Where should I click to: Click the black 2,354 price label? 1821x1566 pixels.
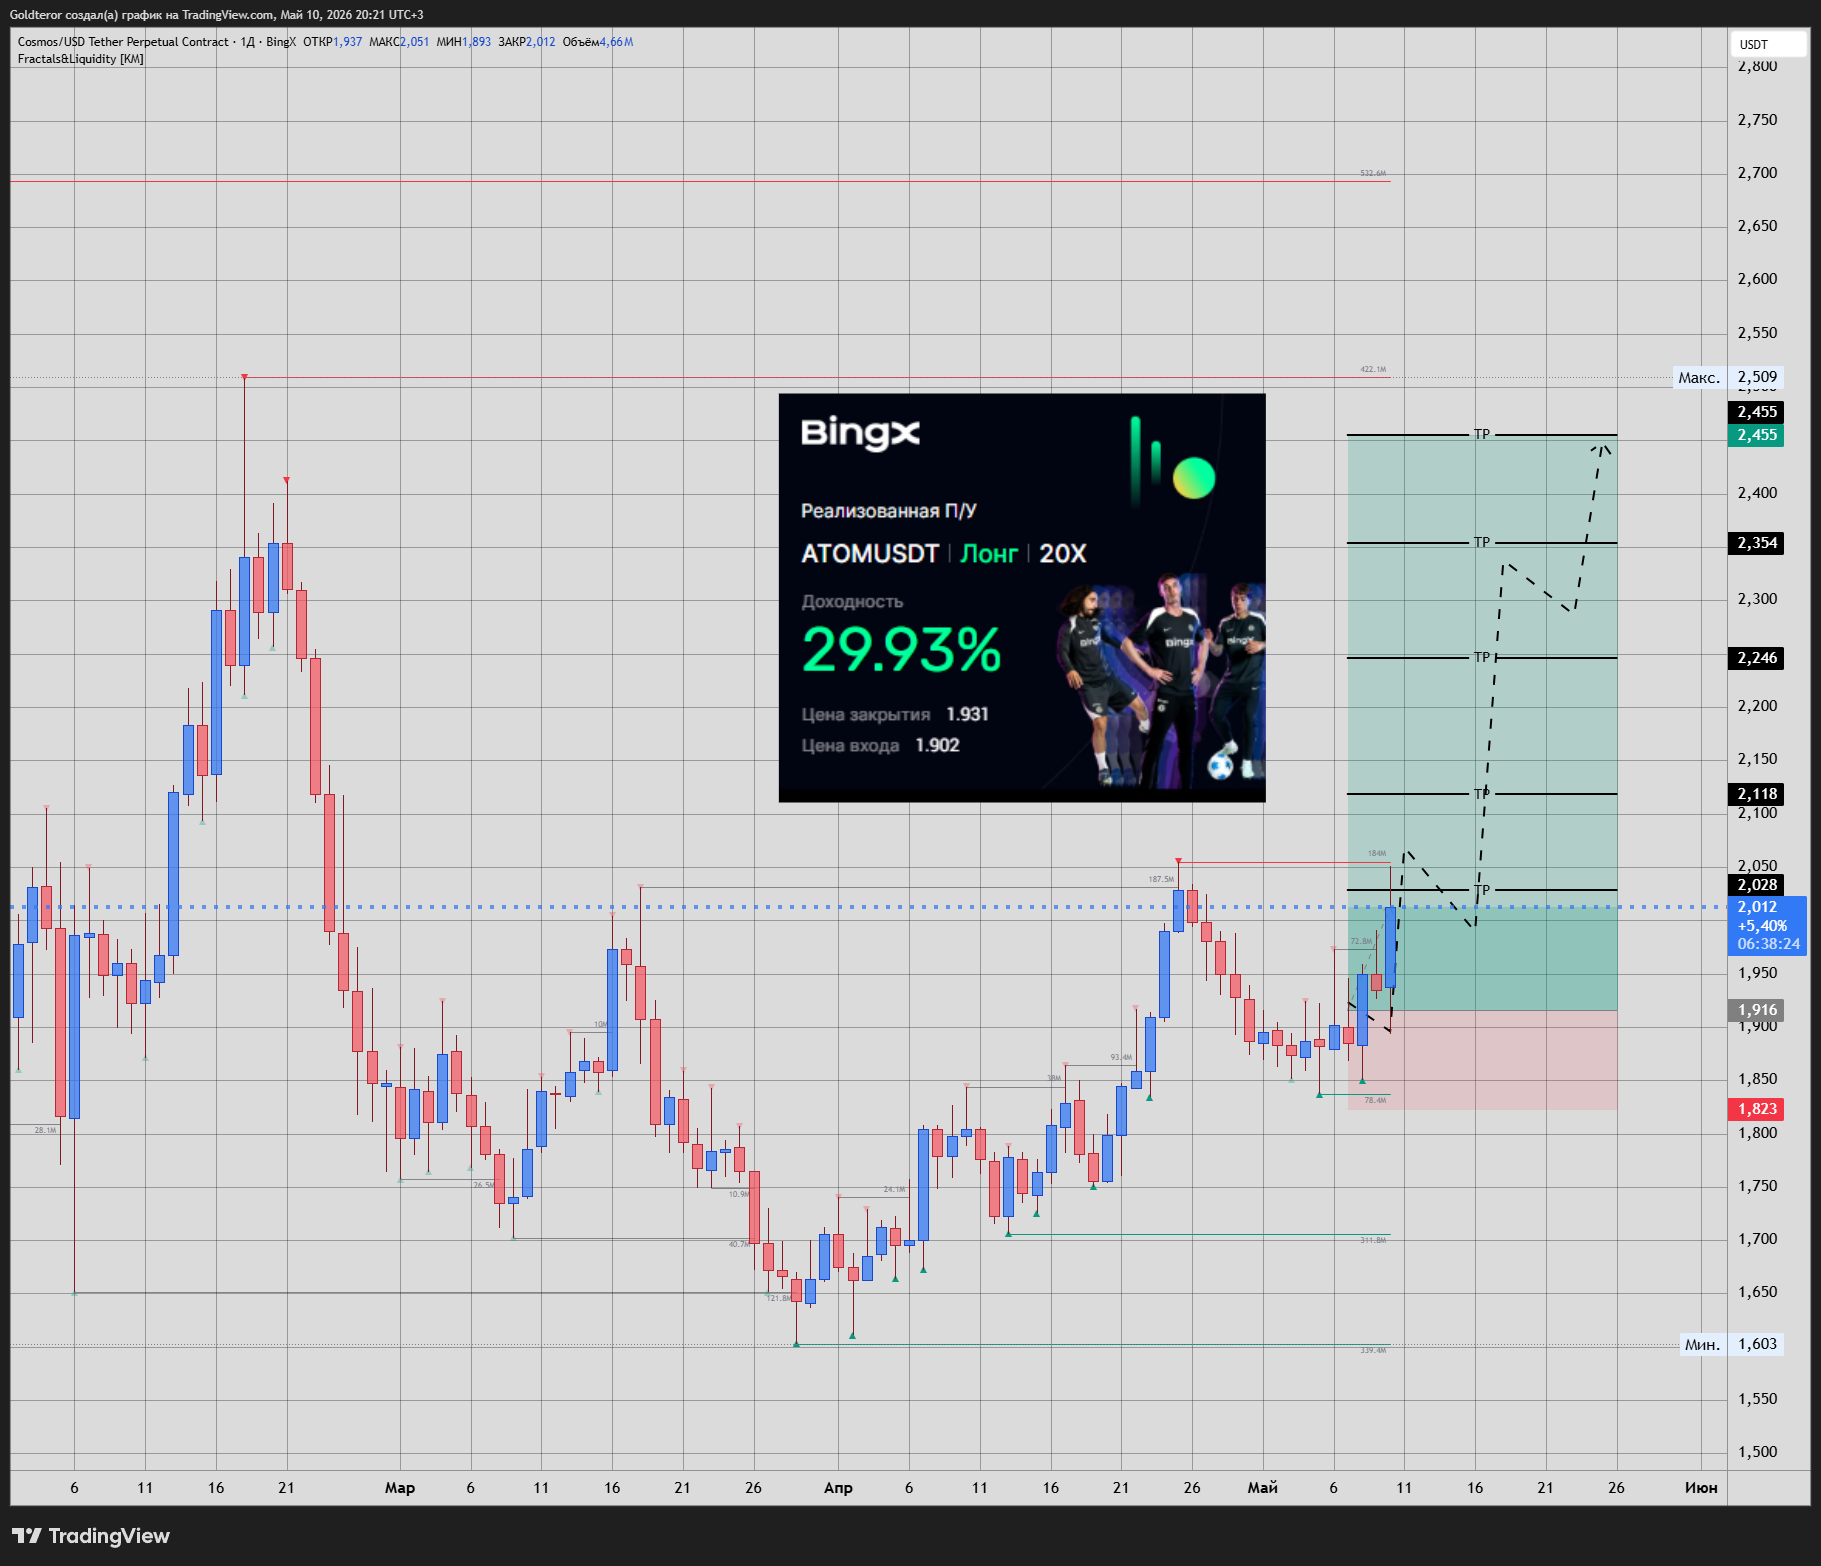pyautogui.click(x=1757, y=543)
